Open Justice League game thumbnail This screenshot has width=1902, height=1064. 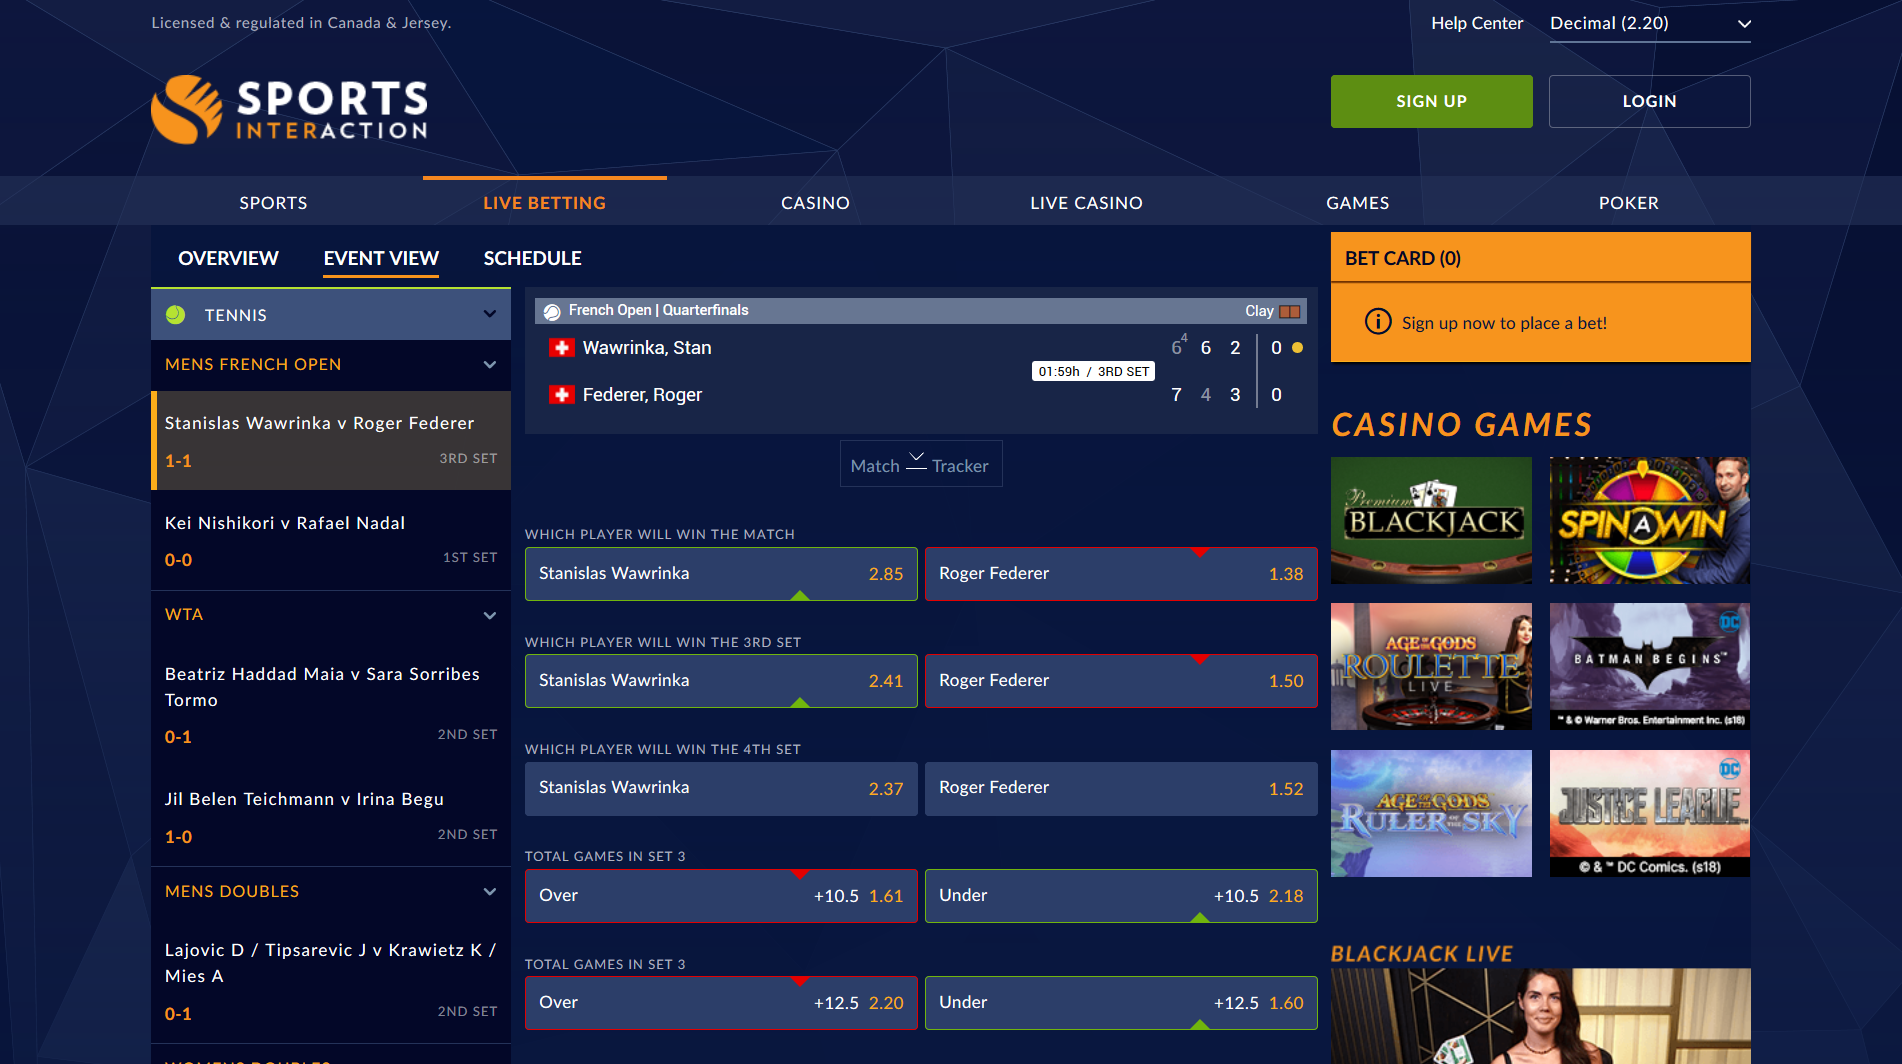click(1650, 814)
